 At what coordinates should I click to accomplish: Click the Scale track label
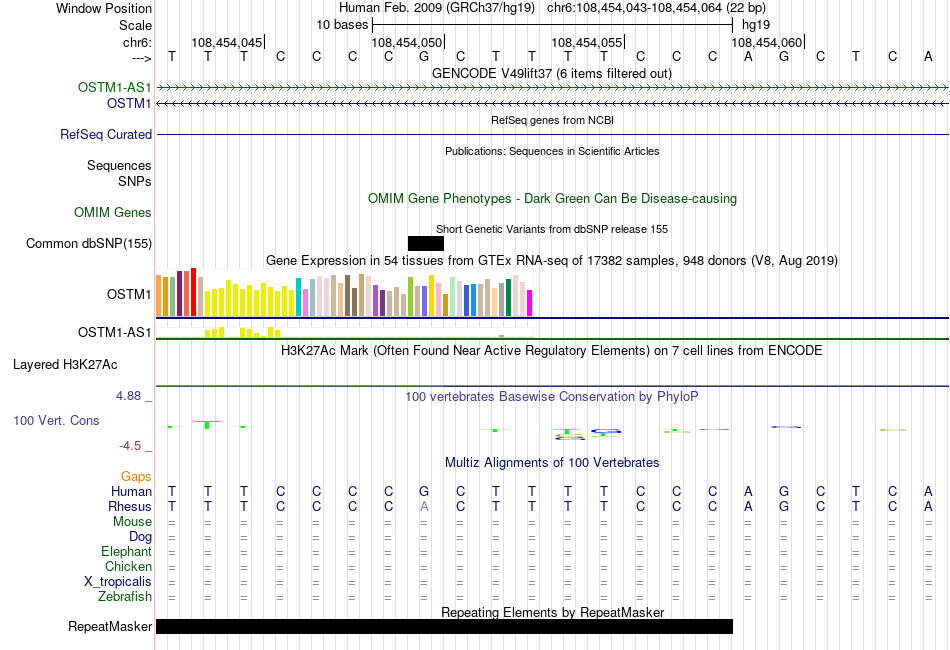point(136,25)
